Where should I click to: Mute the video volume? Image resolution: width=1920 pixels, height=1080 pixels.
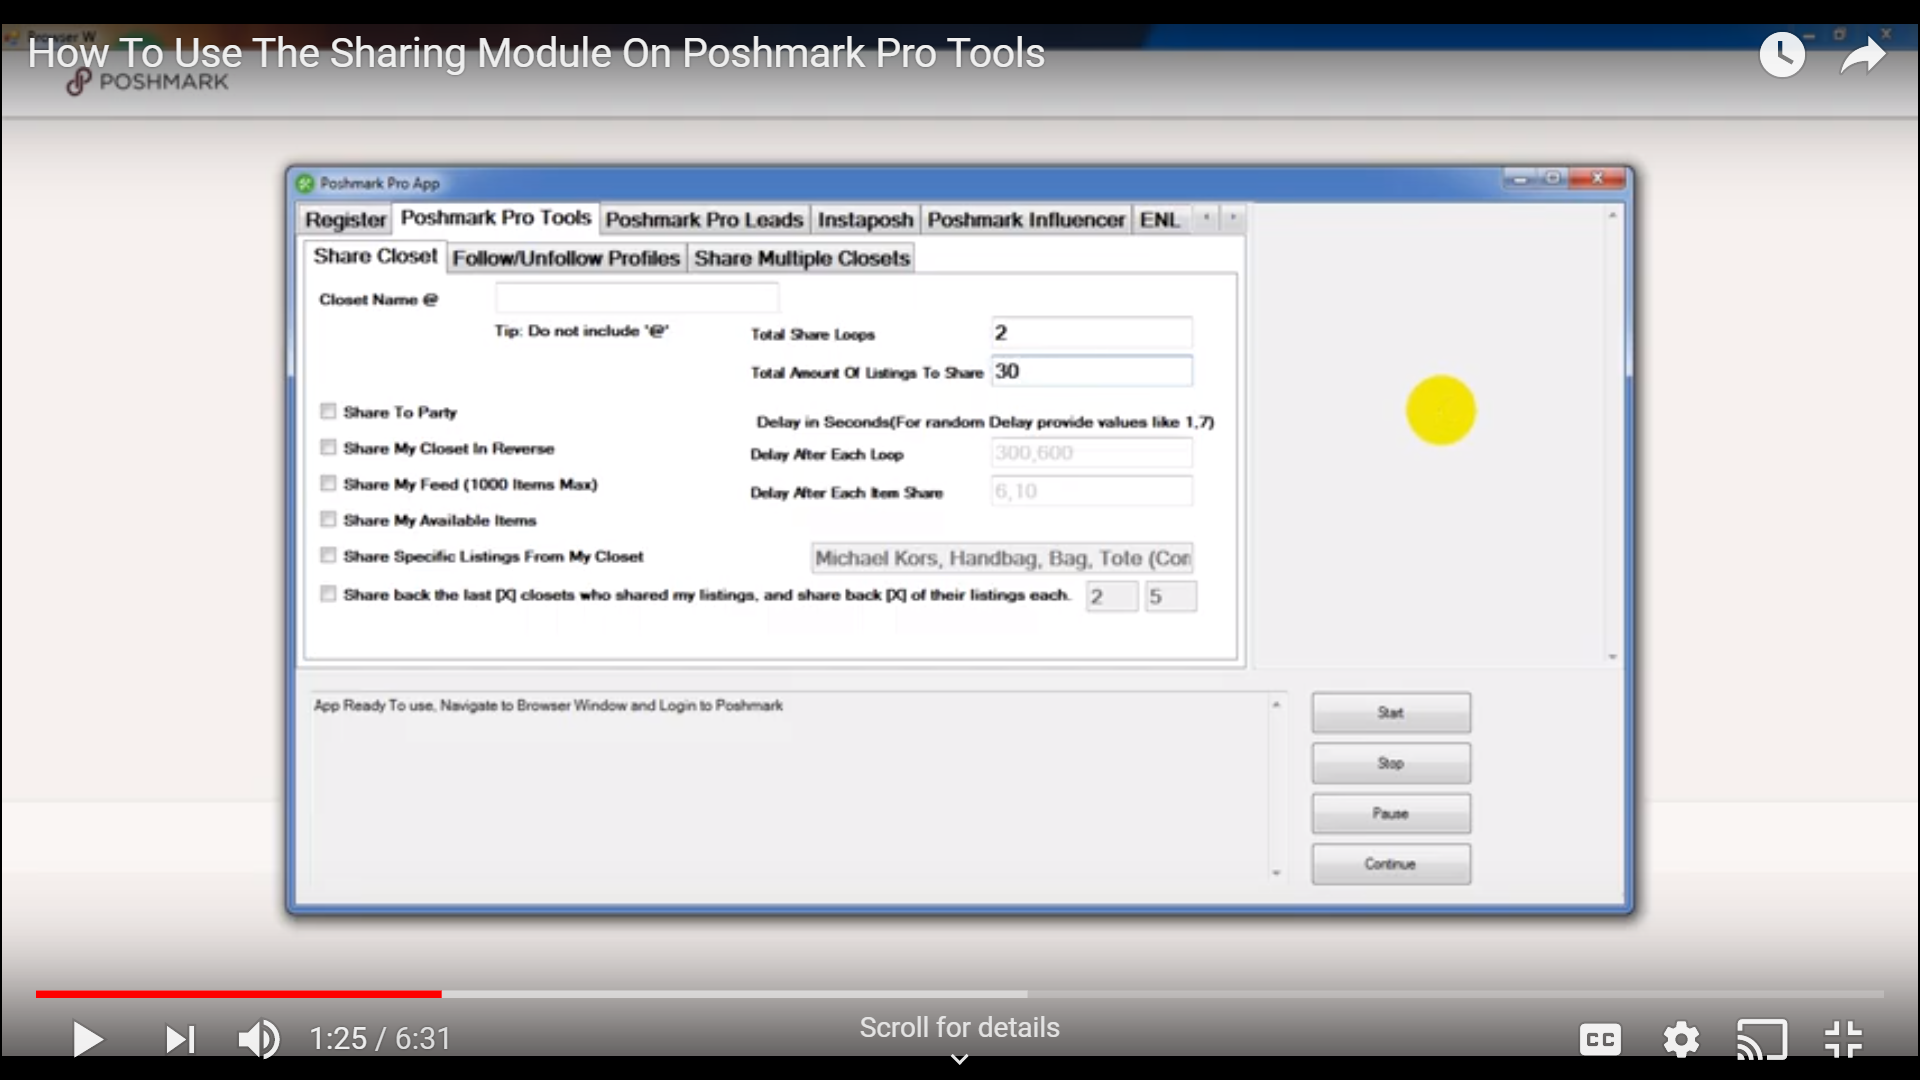pyautogui.click(x=259, y=1039)
